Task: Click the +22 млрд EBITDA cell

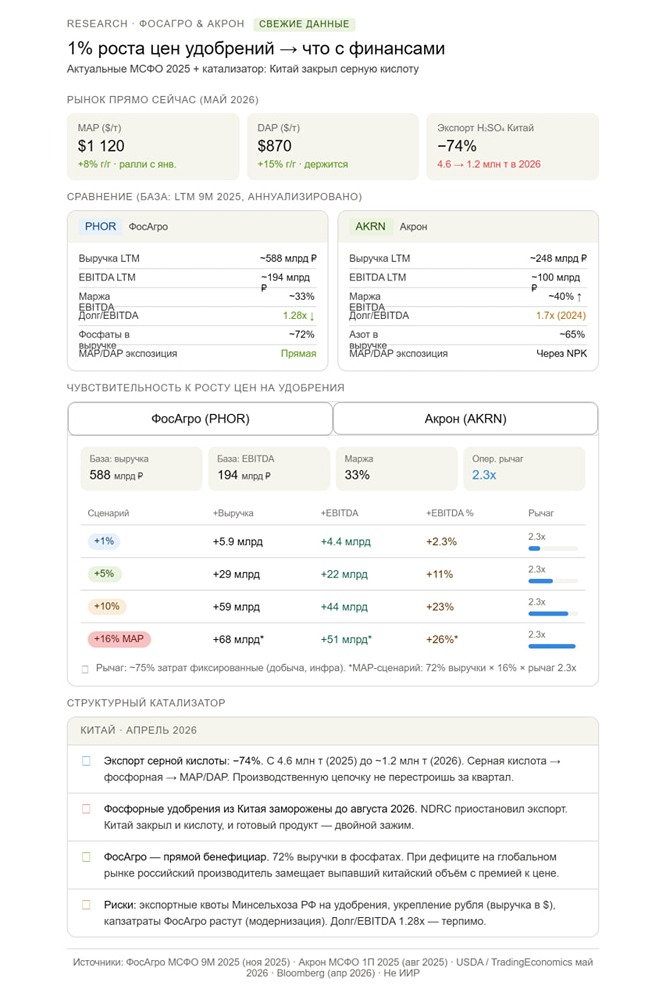Action: point(344,575)
